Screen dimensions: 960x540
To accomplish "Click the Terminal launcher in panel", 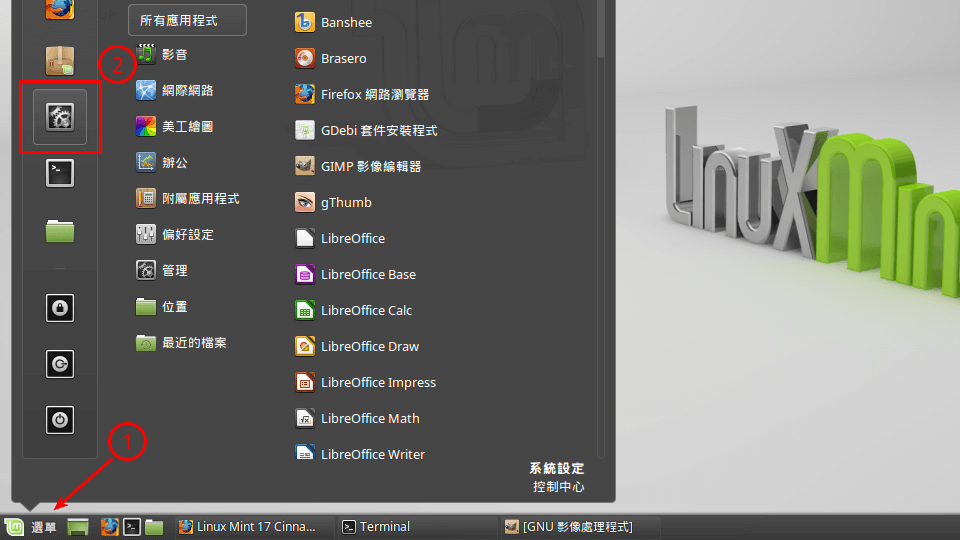I will click(132, 527).
